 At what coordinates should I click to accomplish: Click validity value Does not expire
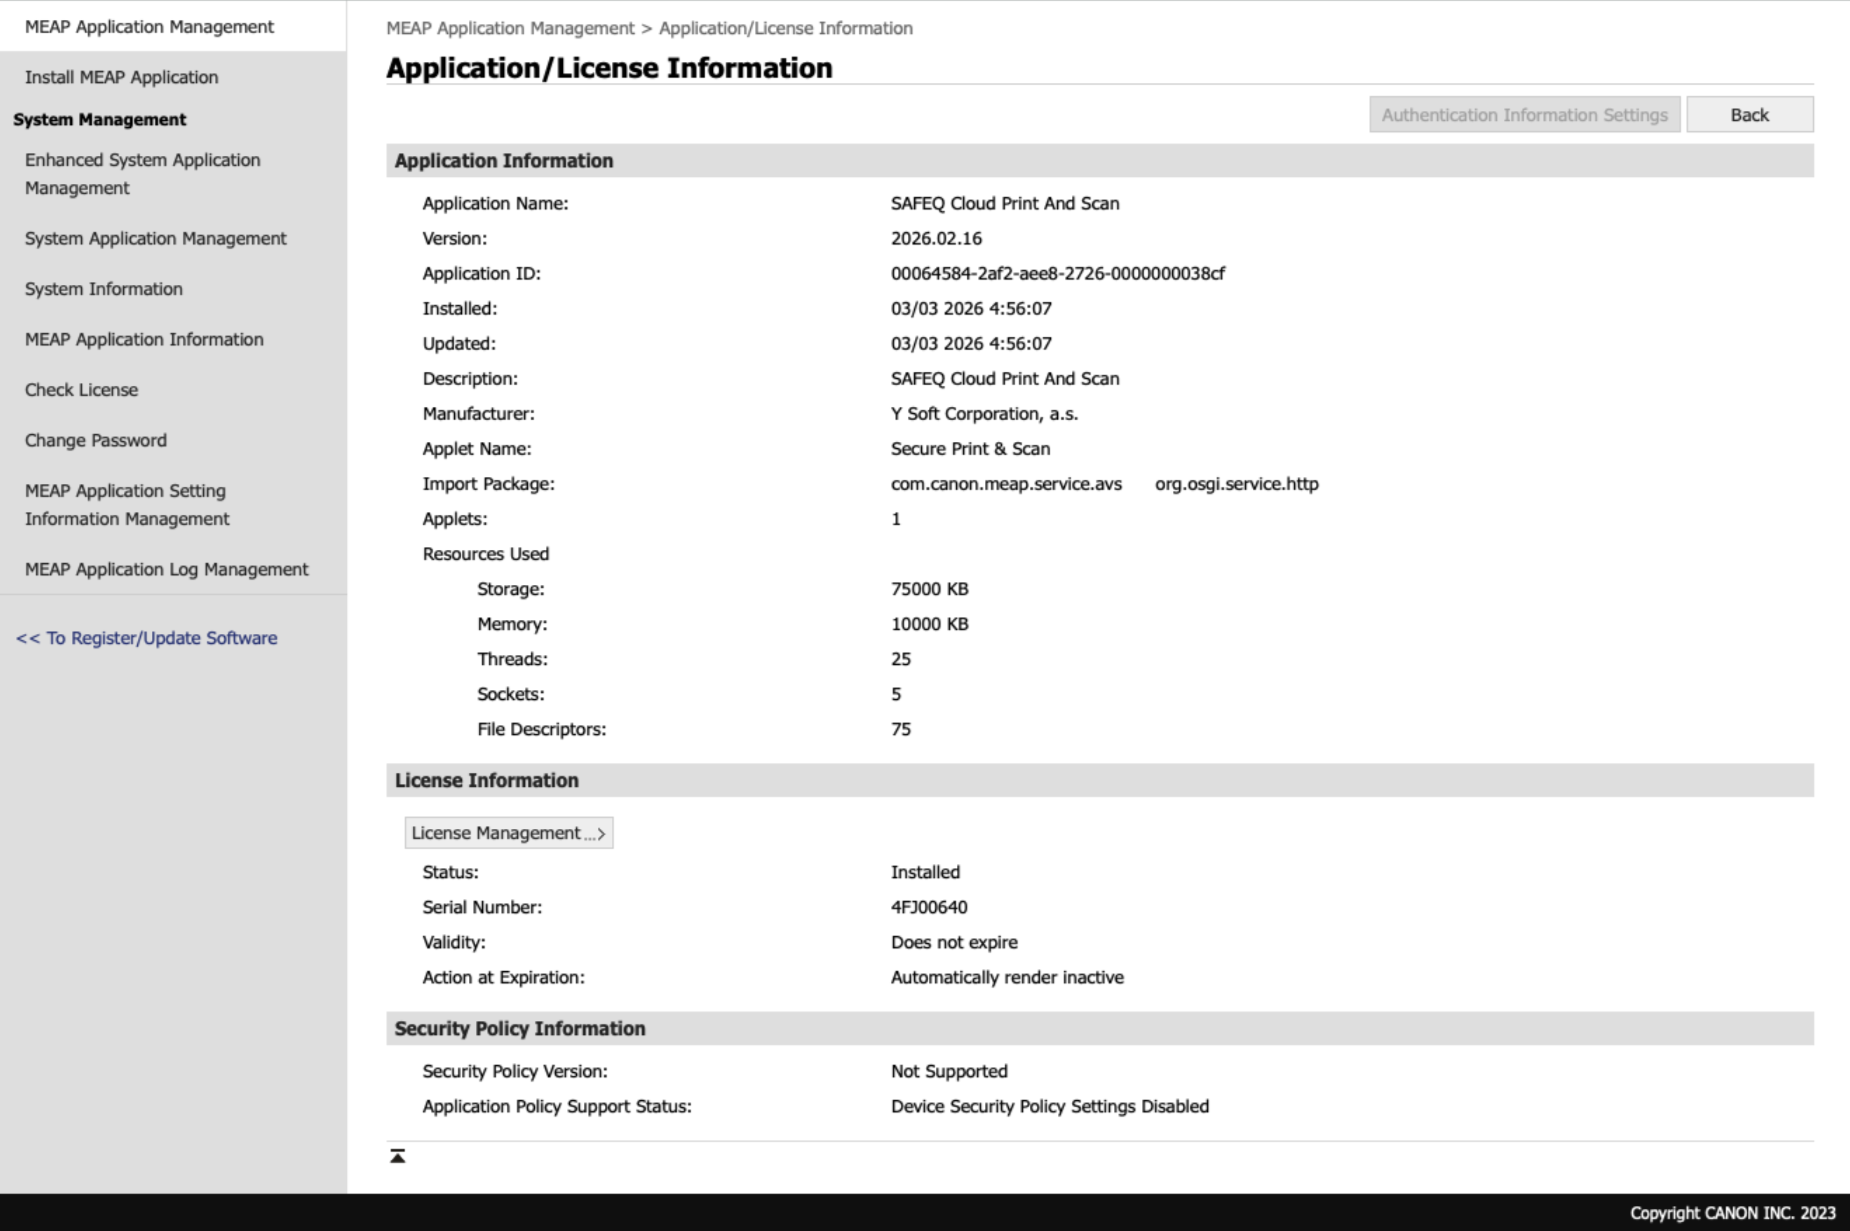(x=954, y=942)
